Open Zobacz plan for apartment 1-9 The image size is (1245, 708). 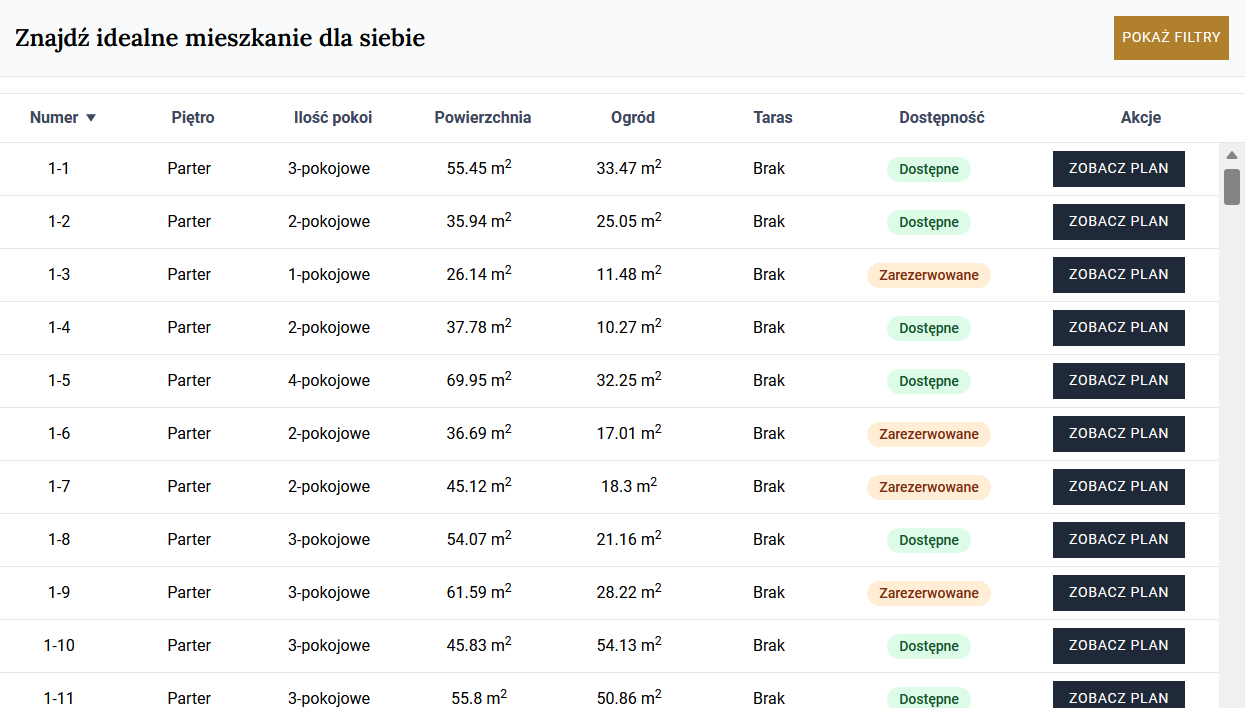tap(1118, 593)
